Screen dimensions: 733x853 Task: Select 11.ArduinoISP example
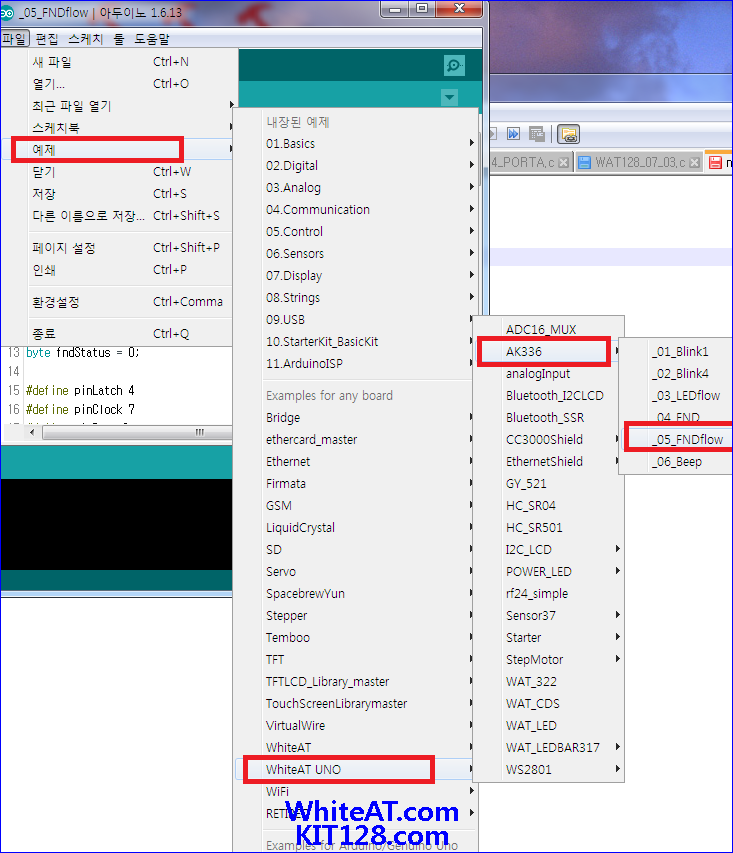point(356,363)
